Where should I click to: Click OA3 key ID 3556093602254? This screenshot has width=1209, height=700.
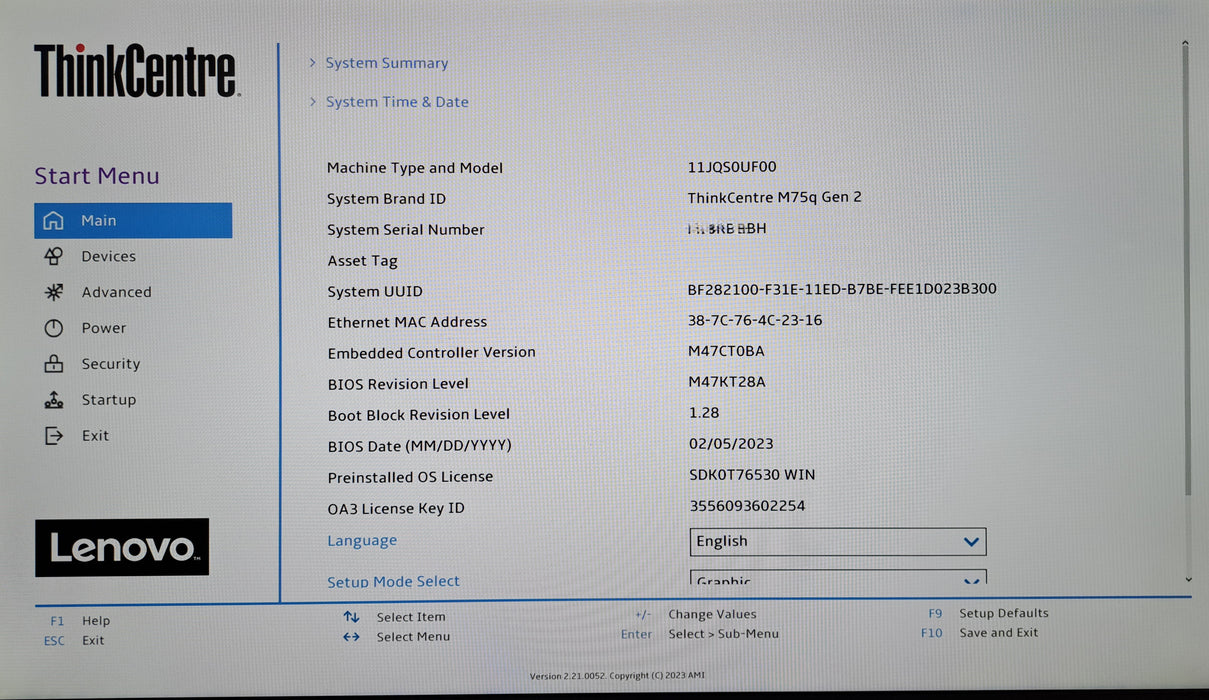tap(747, 506)
